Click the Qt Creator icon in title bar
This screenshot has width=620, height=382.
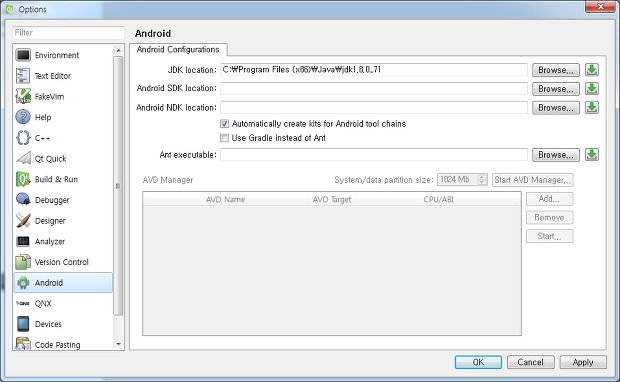(10, 9)
